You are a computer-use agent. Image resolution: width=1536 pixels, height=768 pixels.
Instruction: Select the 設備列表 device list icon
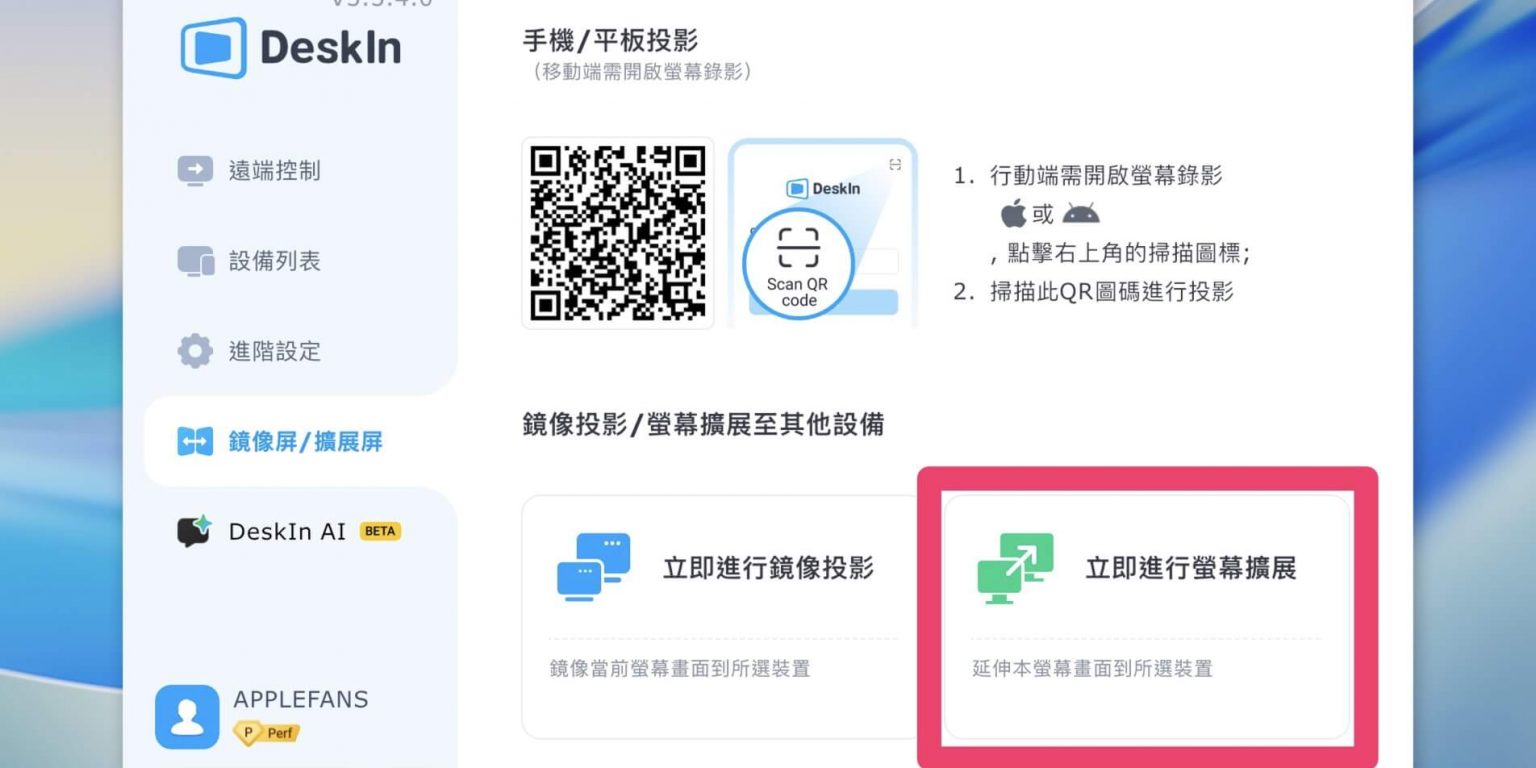(195, 261)
